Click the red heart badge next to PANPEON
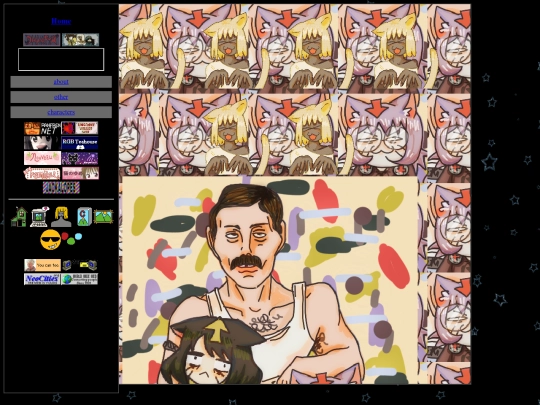540x405 pixels. (x=80, y=128)
